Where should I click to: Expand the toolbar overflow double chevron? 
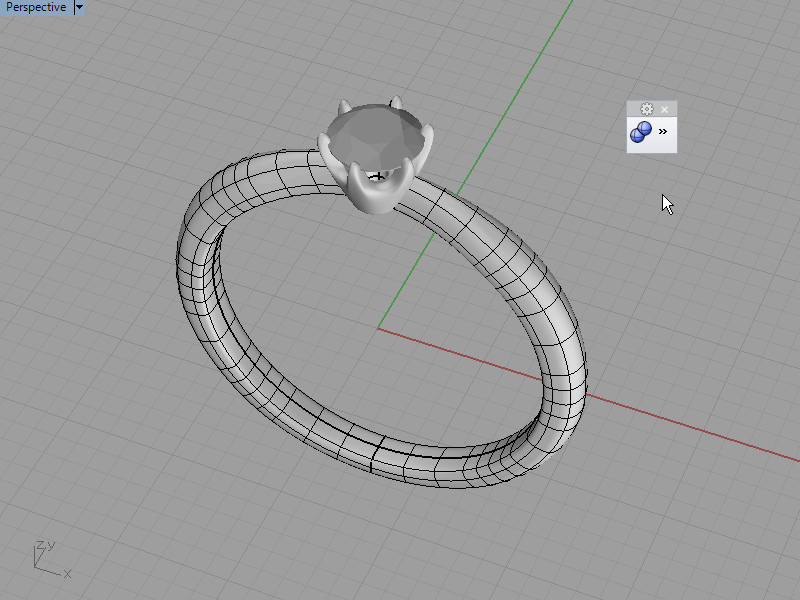663,132
